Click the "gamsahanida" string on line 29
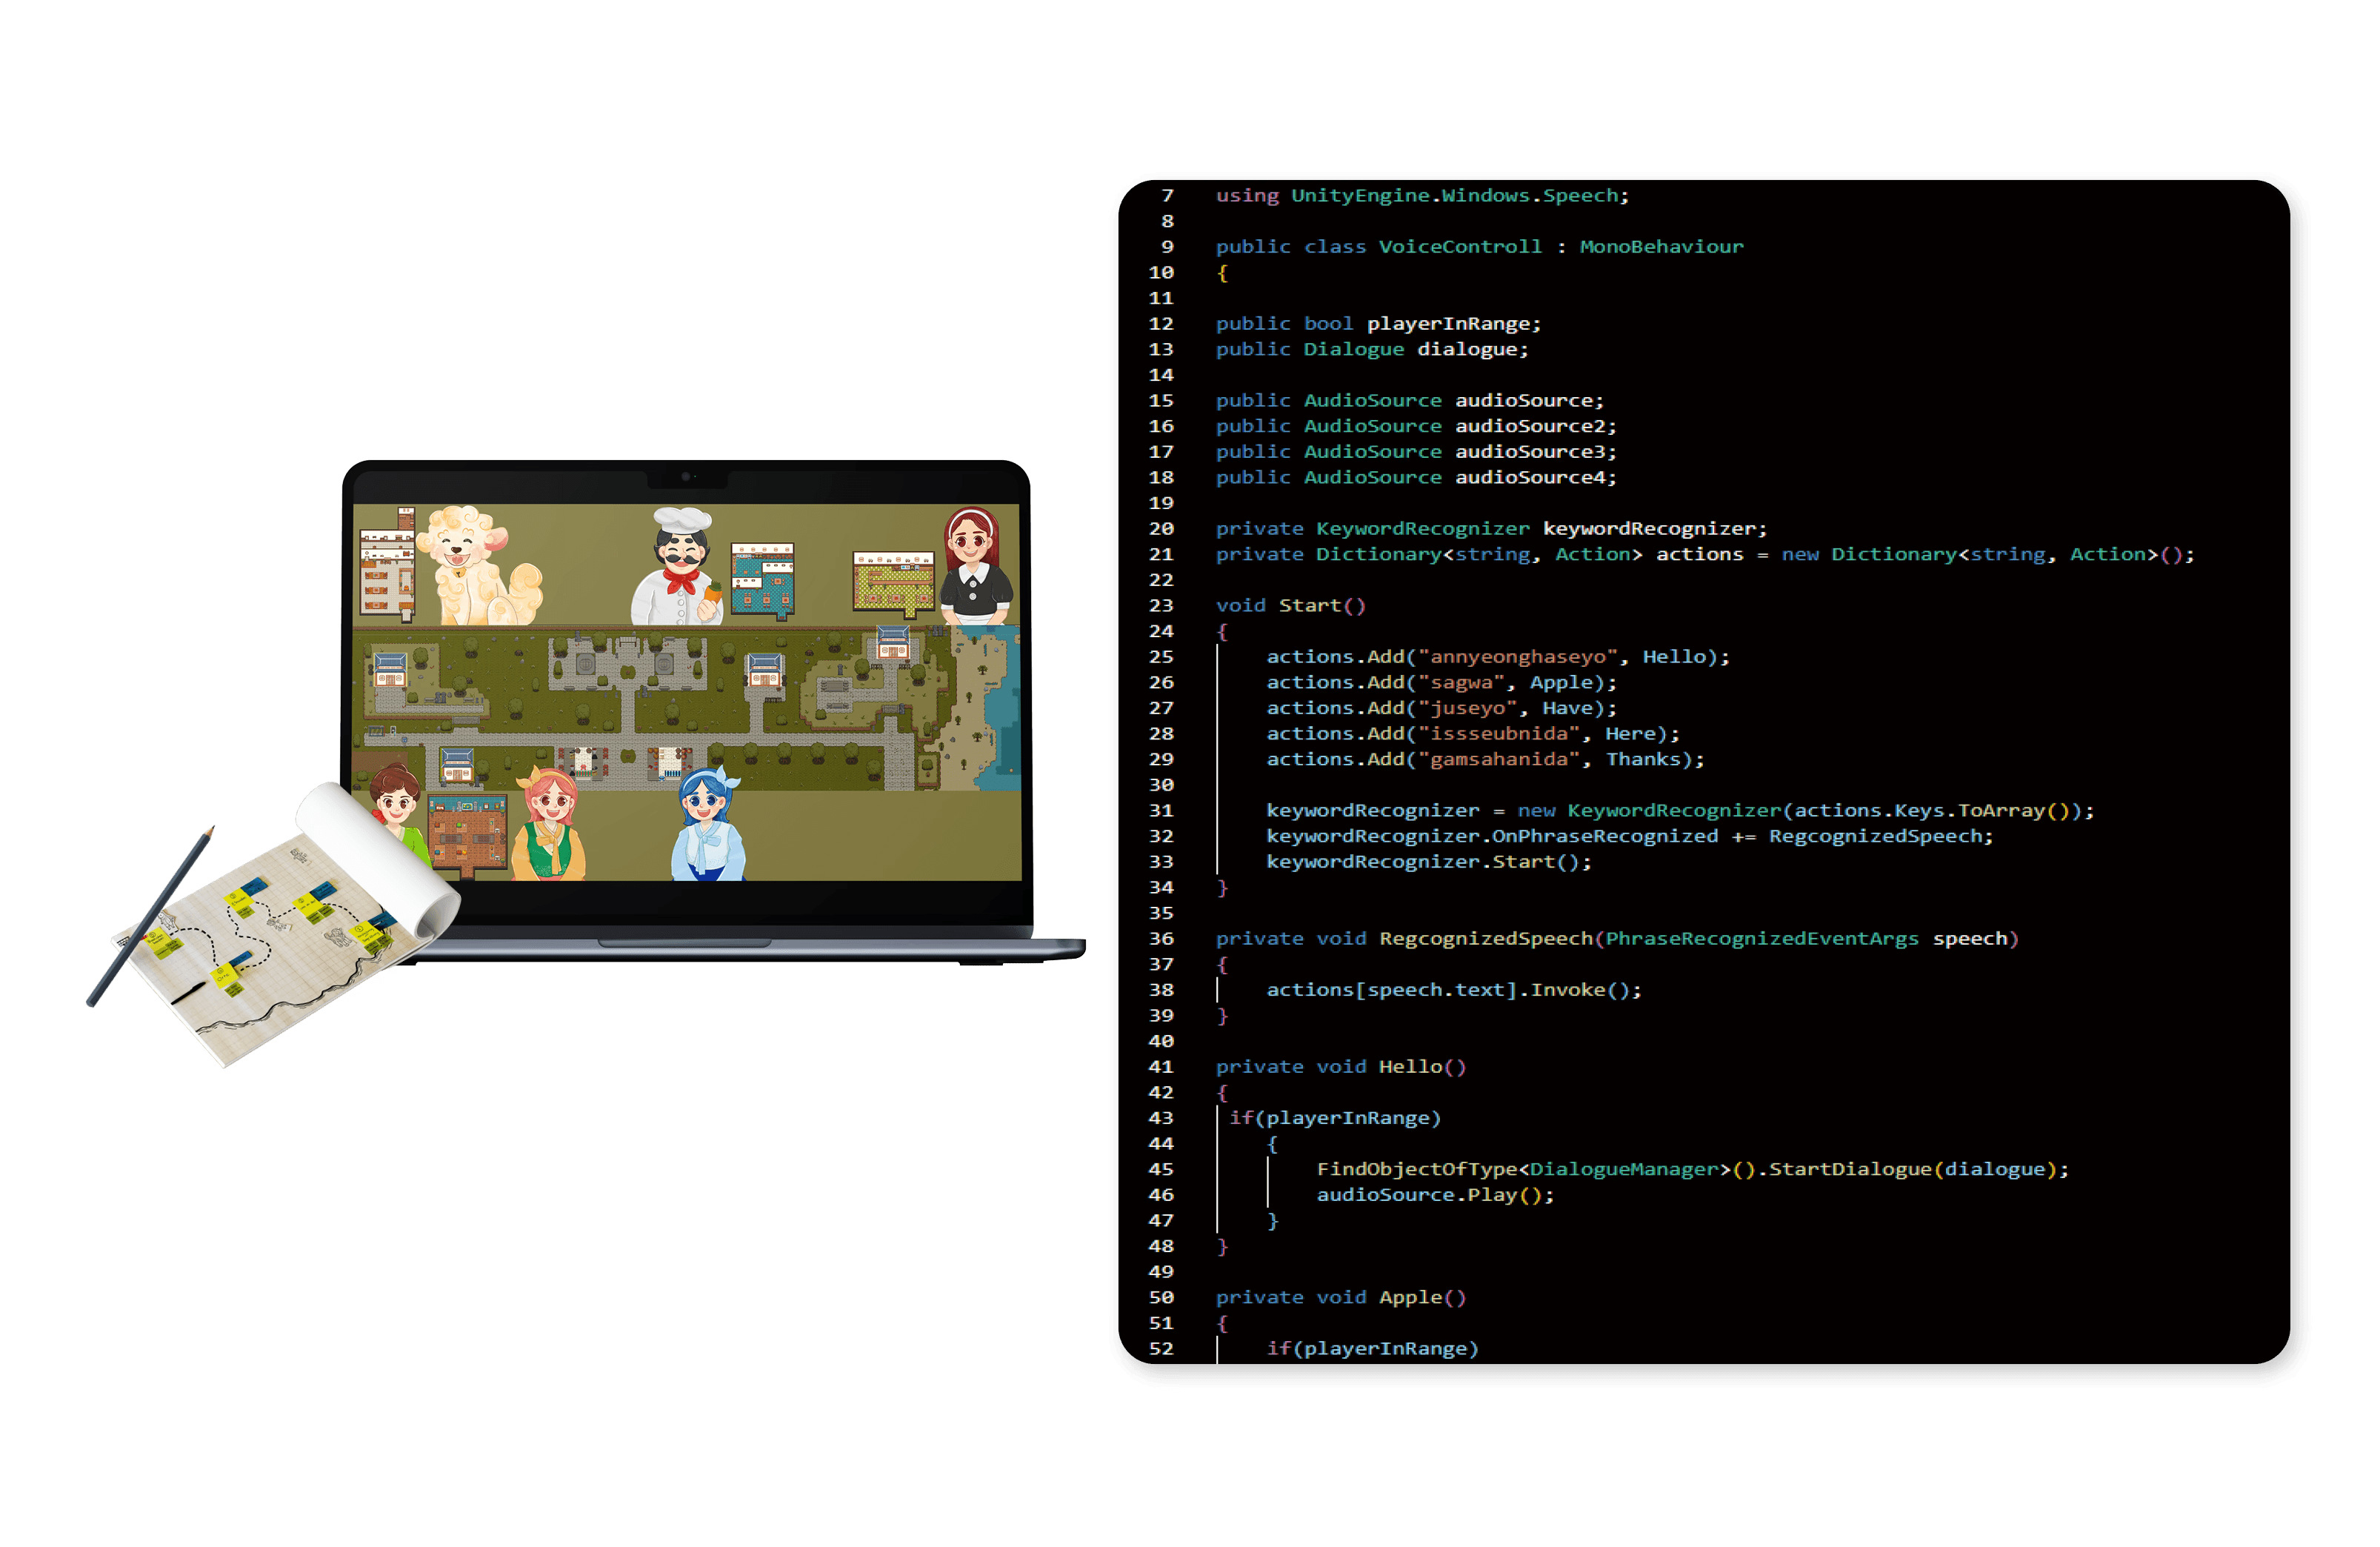 point(1499,760)
